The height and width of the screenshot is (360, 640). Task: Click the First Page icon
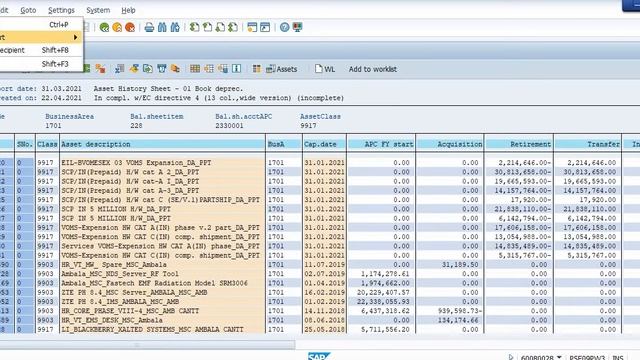click(x=195, y=27)
